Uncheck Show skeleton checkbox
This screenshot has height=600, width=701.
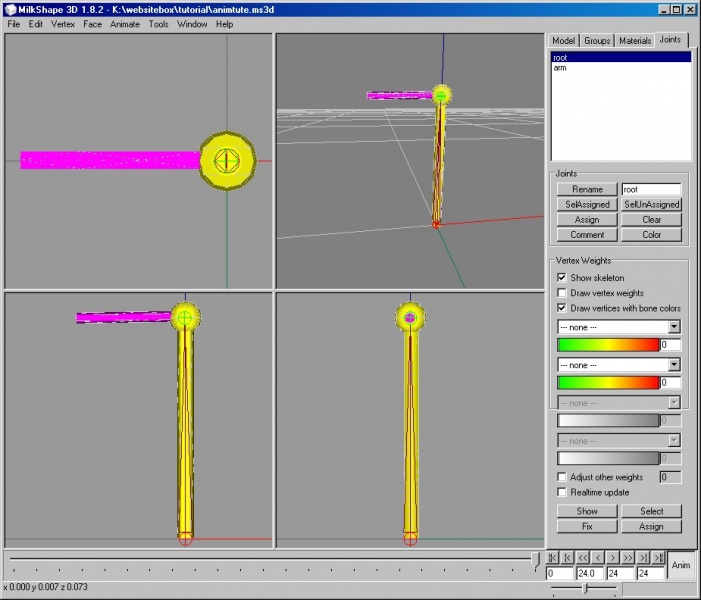click(562, 278)
